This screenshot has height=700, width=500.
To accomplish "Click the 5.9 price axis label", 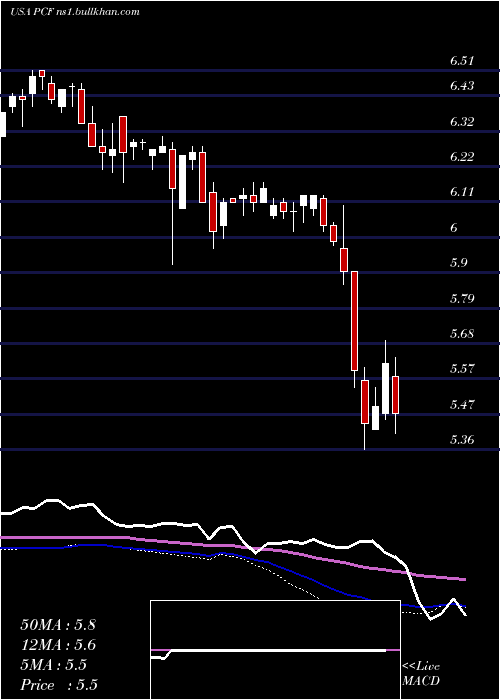I will pyautogui.click(x=458, y=262).
